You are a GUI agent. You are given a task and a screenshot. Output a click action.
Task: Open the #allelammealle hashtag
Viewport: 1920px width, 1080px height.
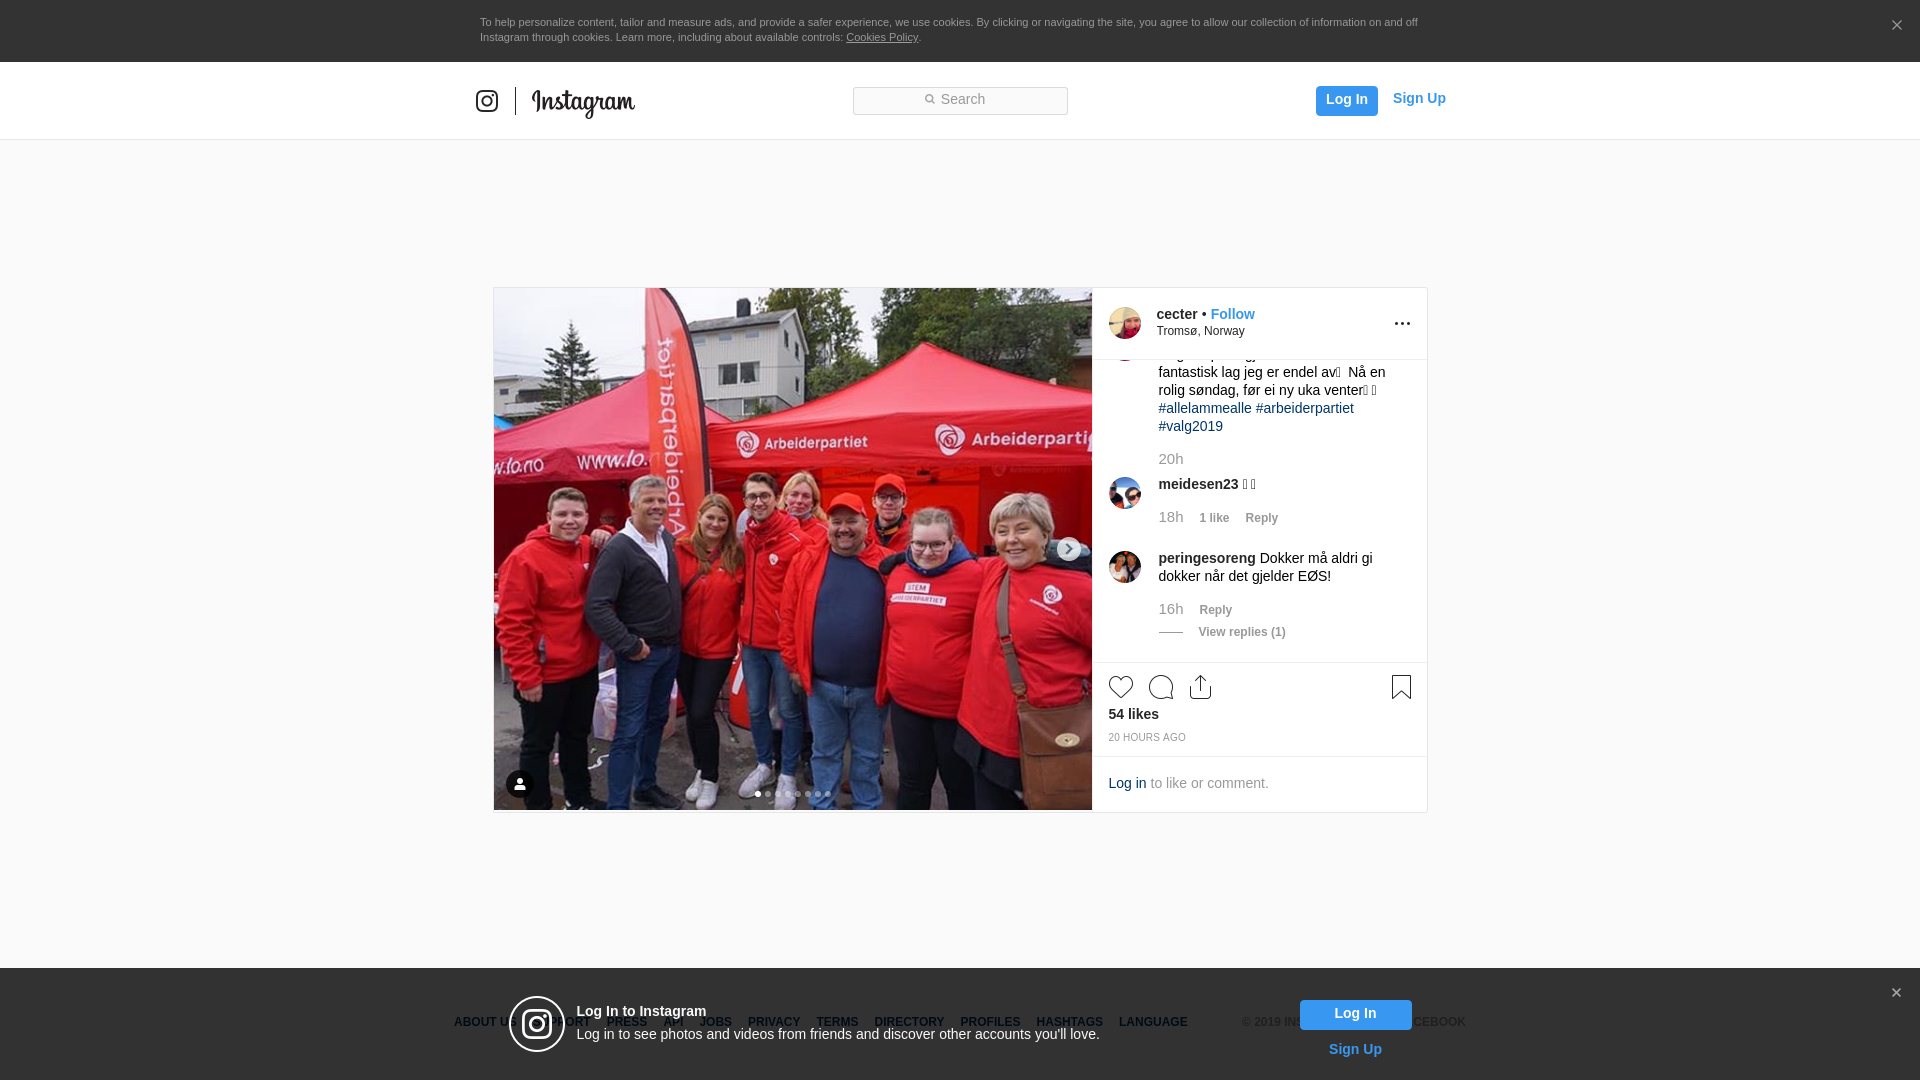tap(1205, 408)
